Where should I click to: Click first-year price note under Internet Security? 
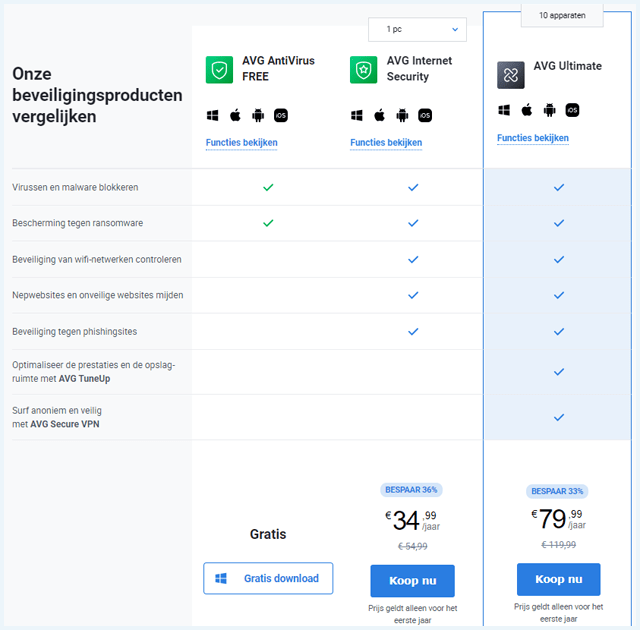click(x=413, y=614)
